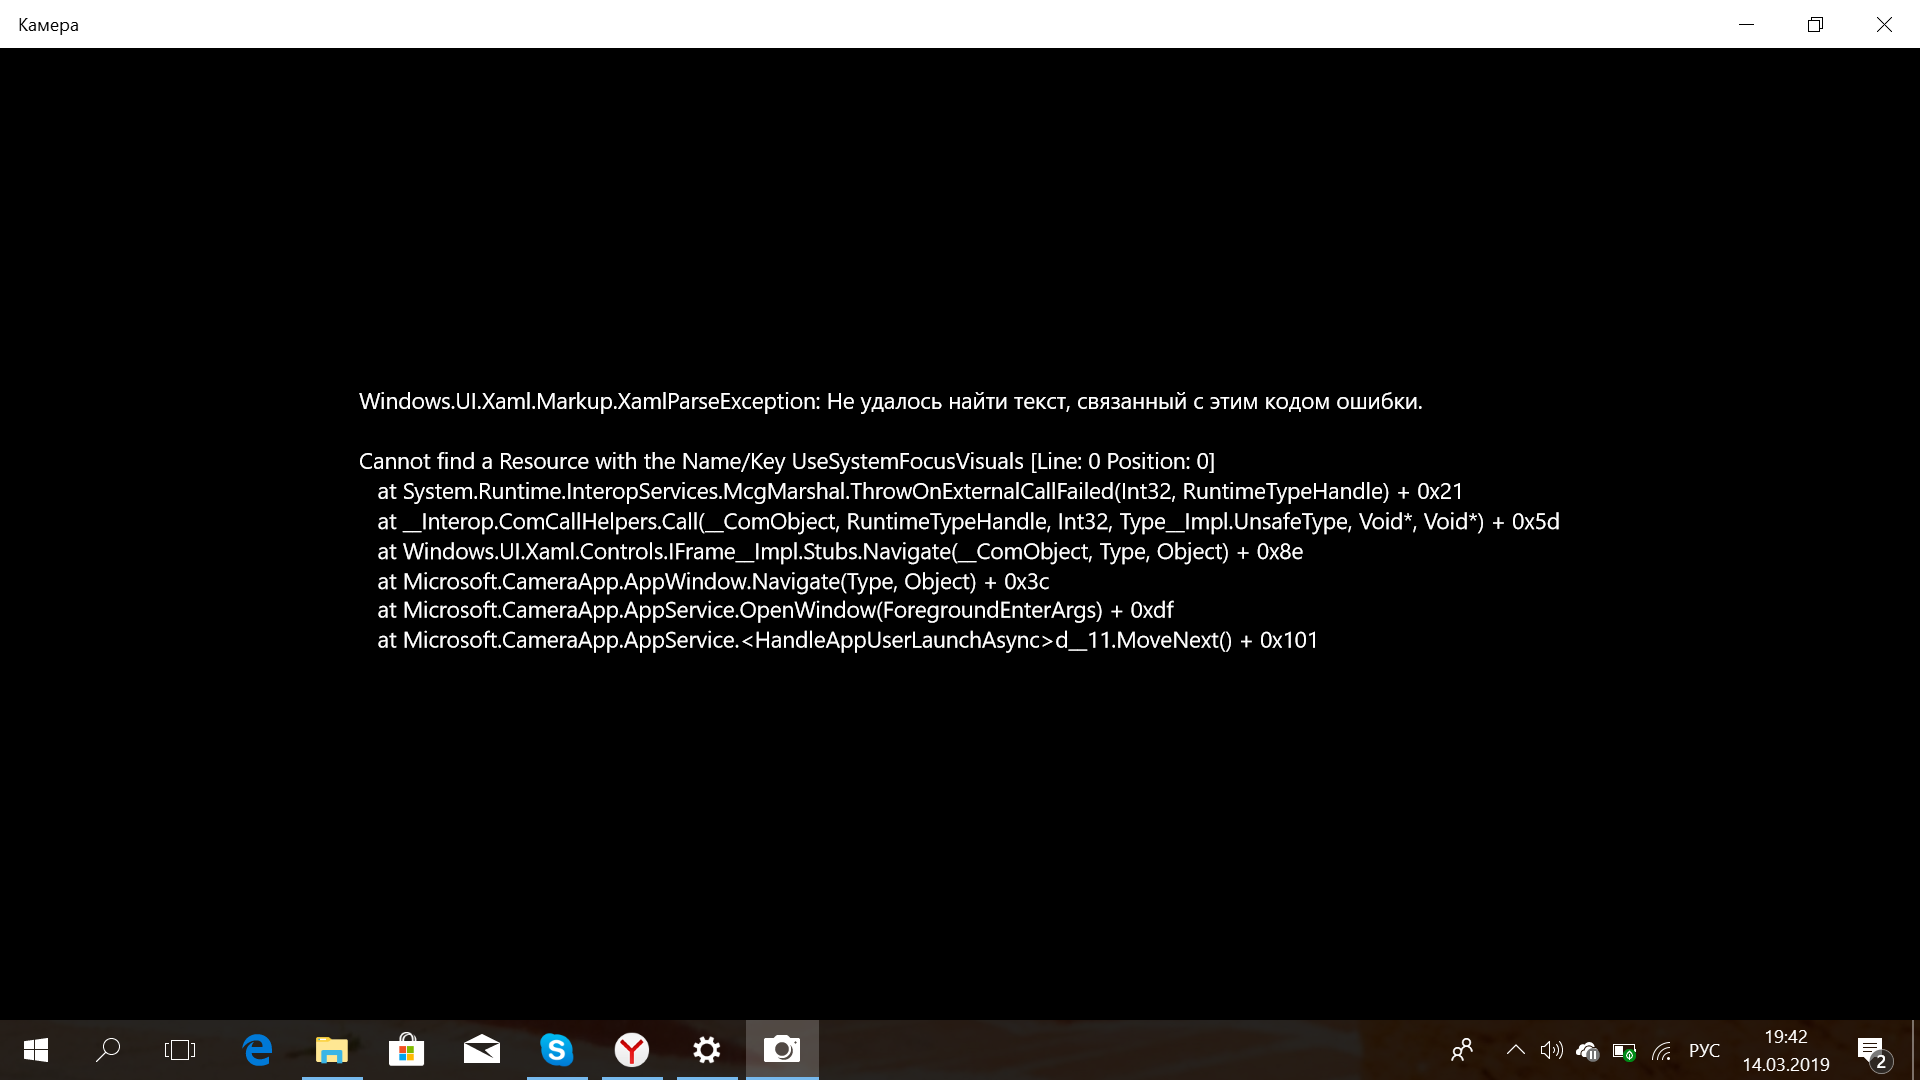Open the Windows Start menu
This screenshot has height=1080, width=1920.
[36, 1050]
